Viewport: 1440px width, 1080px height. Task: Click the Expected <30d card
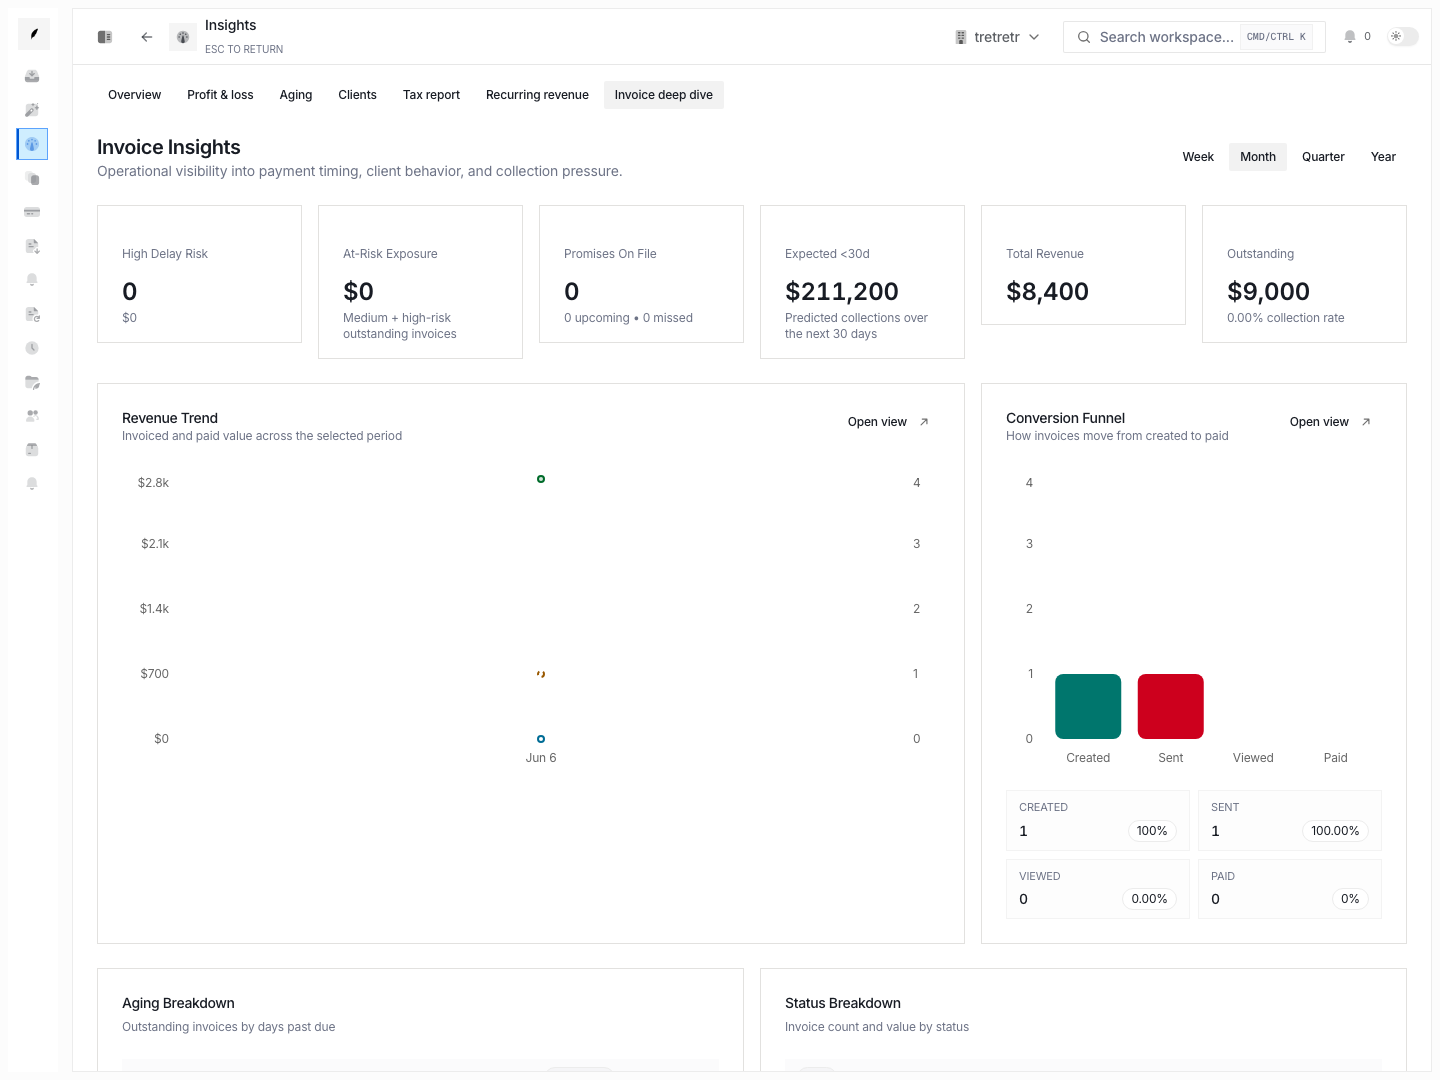click(862, 282)
